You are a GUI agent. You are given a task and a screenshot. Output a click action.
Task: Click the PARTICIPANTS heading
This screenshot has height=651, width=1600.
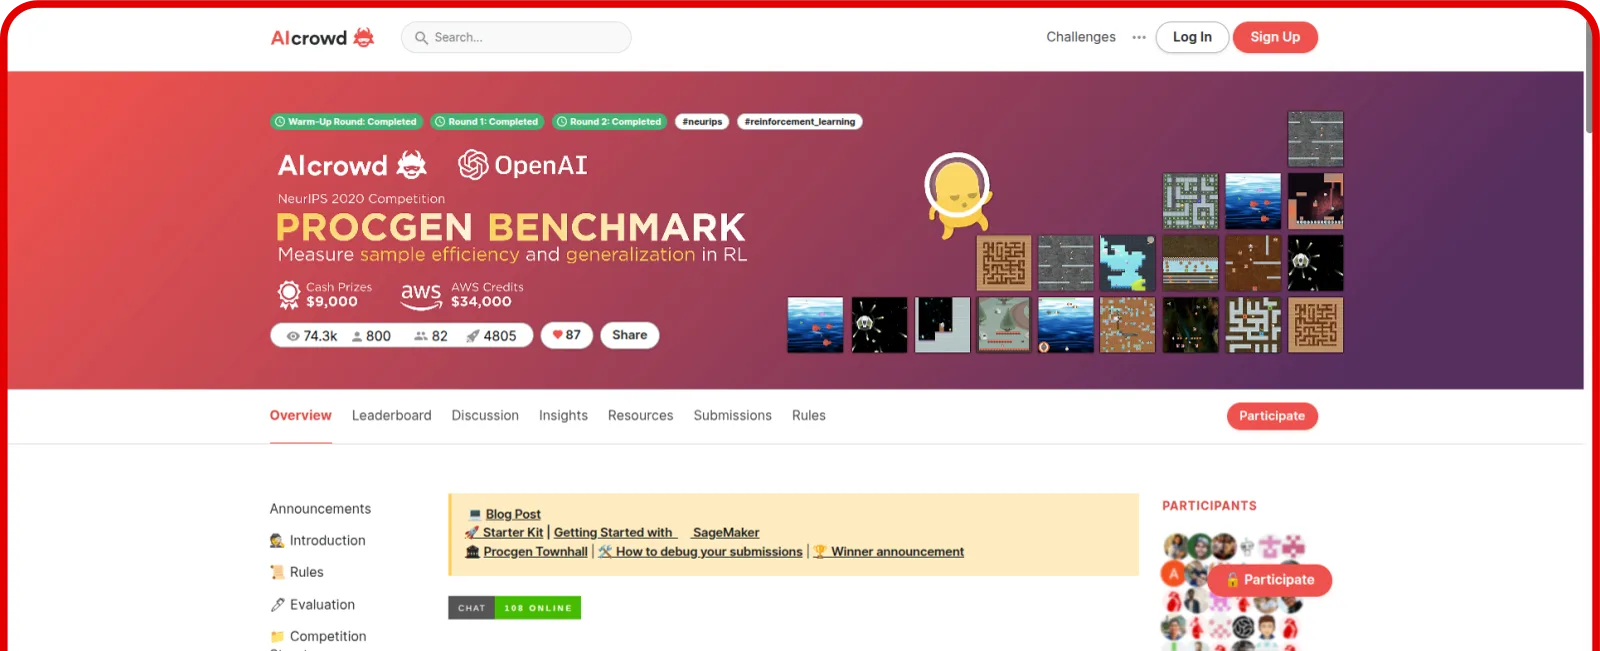(1209, 506)
